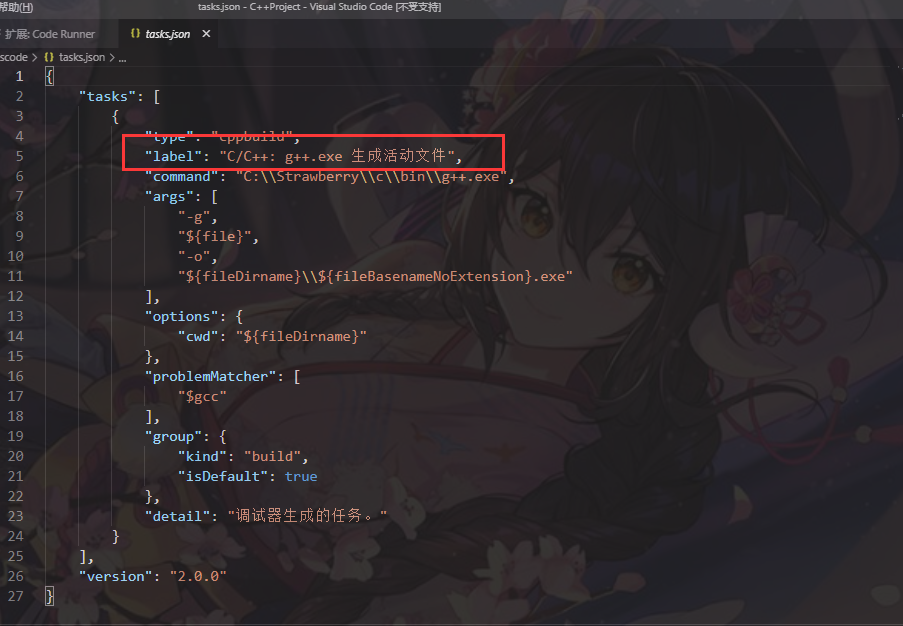Place cursor on the "tasks" key
Image resolution: width=903 pixels, height=626 pixels.
(107, 96)
